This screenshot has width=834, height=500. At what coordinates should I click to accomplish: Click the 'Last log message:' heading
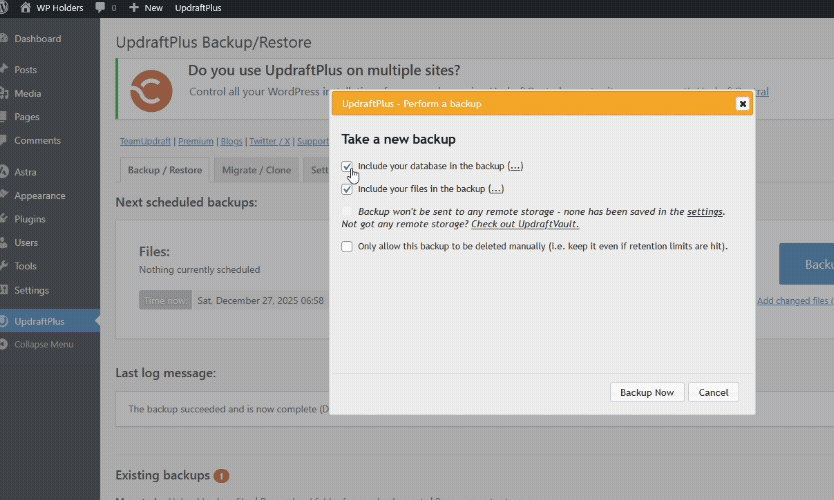coord(165,373)
